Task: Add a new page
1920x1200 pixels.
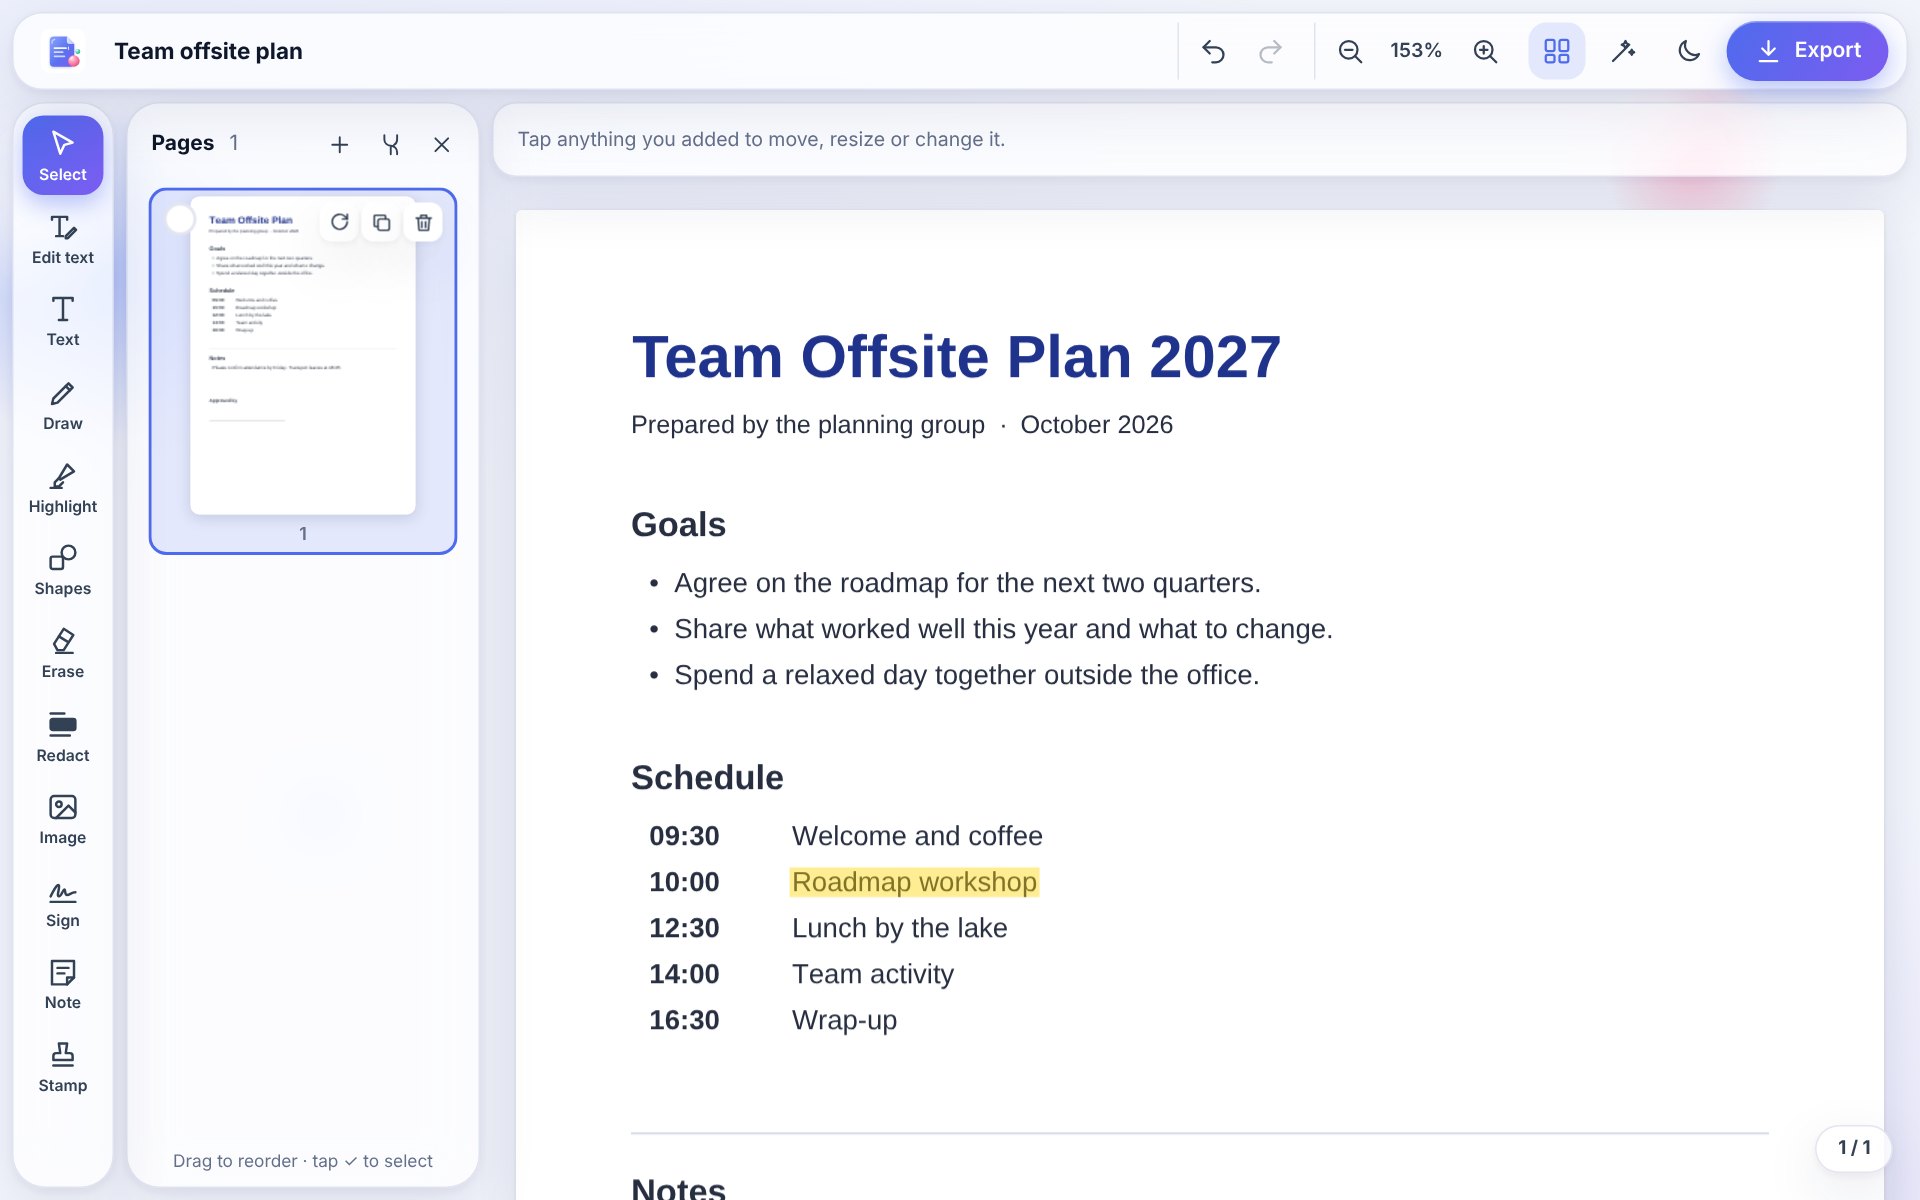Action: (339, 145)
